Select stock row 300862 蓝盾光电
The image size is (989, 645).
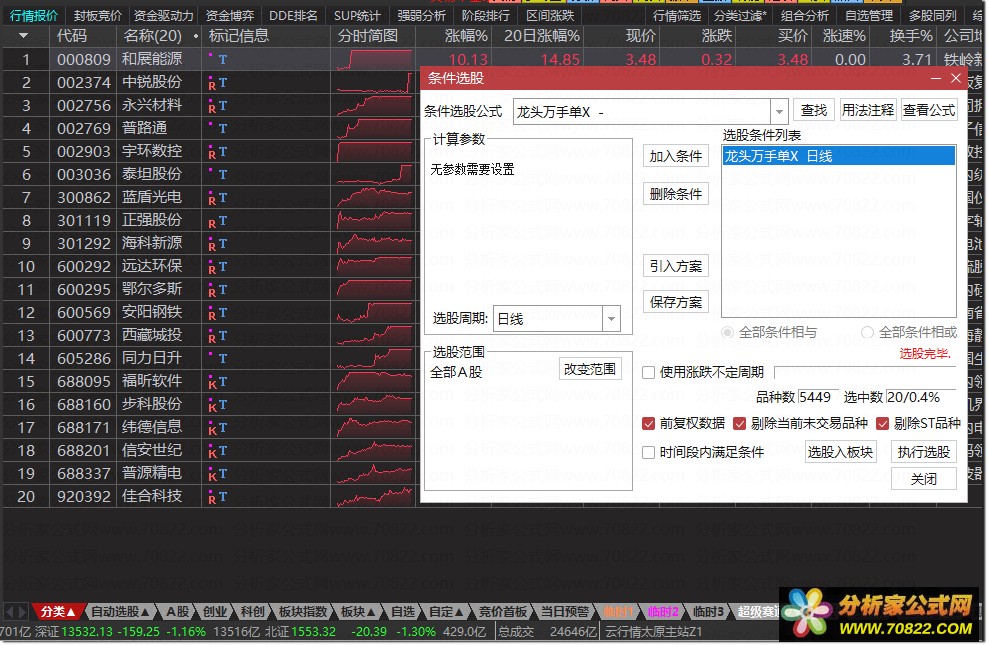[208, 197]
